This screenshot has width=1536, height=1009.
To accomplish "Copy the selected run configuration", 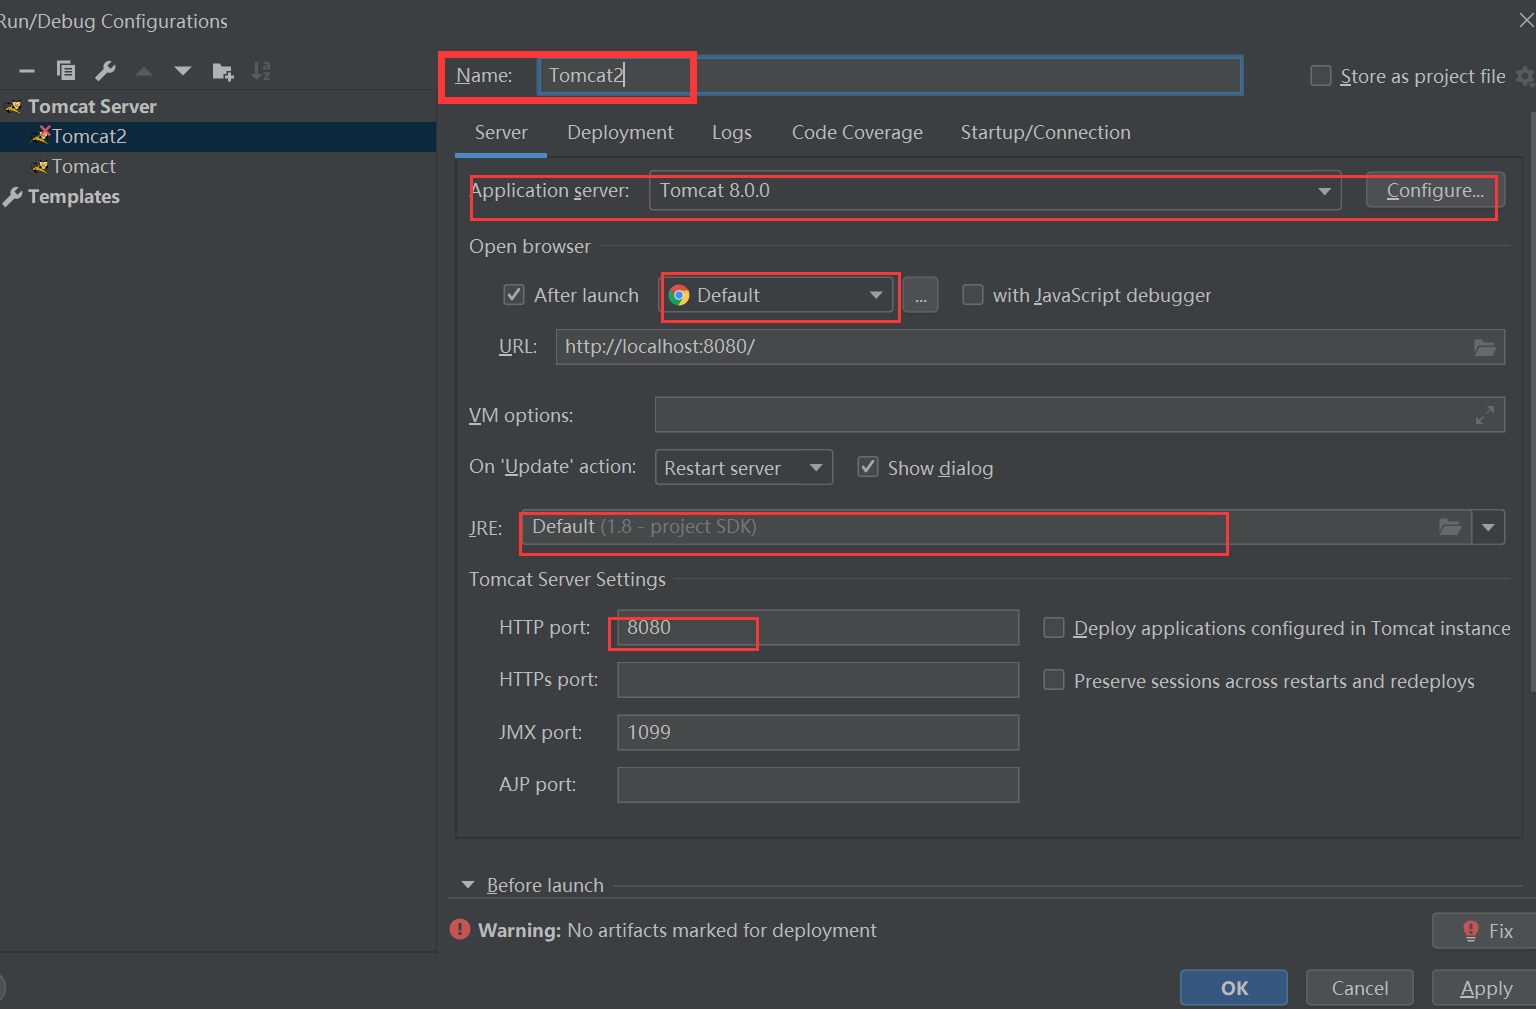I will coord(66,71).
